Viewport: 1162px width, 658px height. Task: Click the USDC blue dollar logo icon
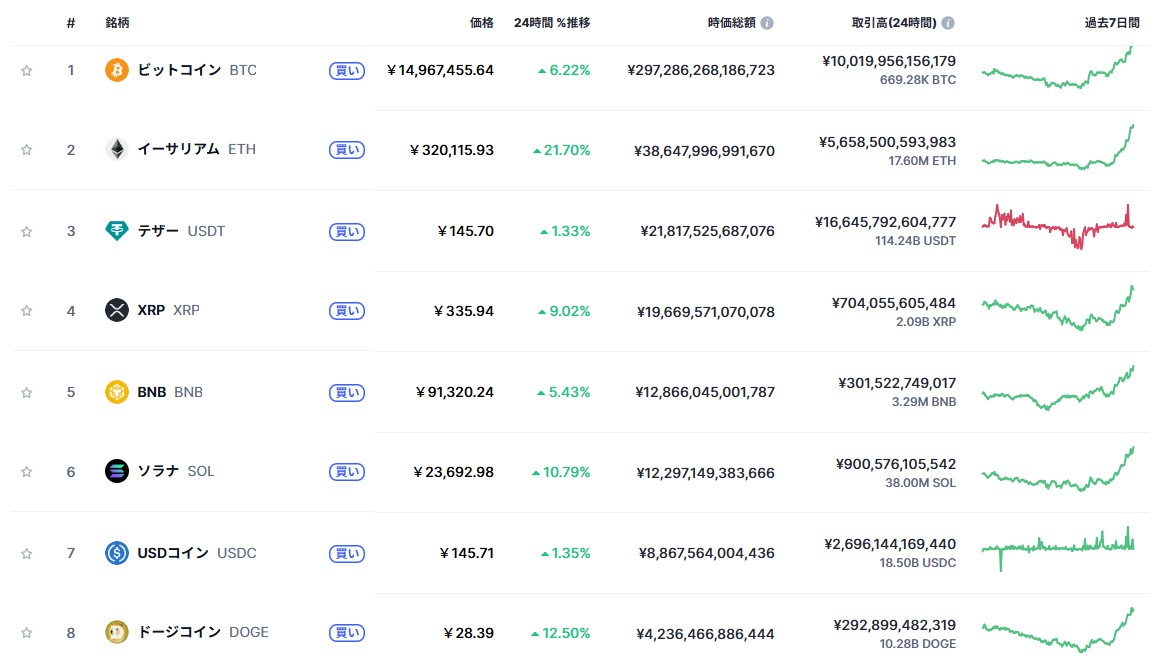(x=116, y=554)
